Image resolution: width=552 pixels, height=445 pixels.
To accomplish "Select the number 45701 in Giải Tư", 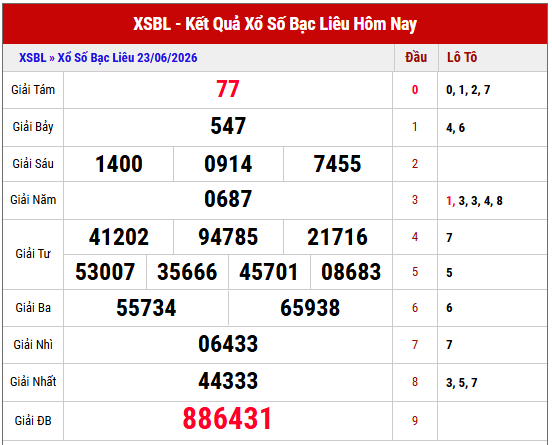I will pos(269,272).
